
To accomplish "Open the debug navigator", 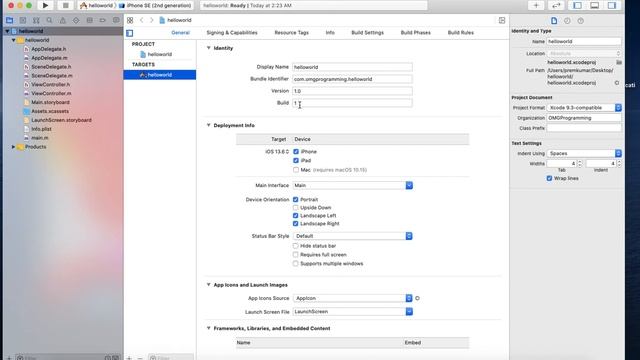I will (x=89, y=20).
